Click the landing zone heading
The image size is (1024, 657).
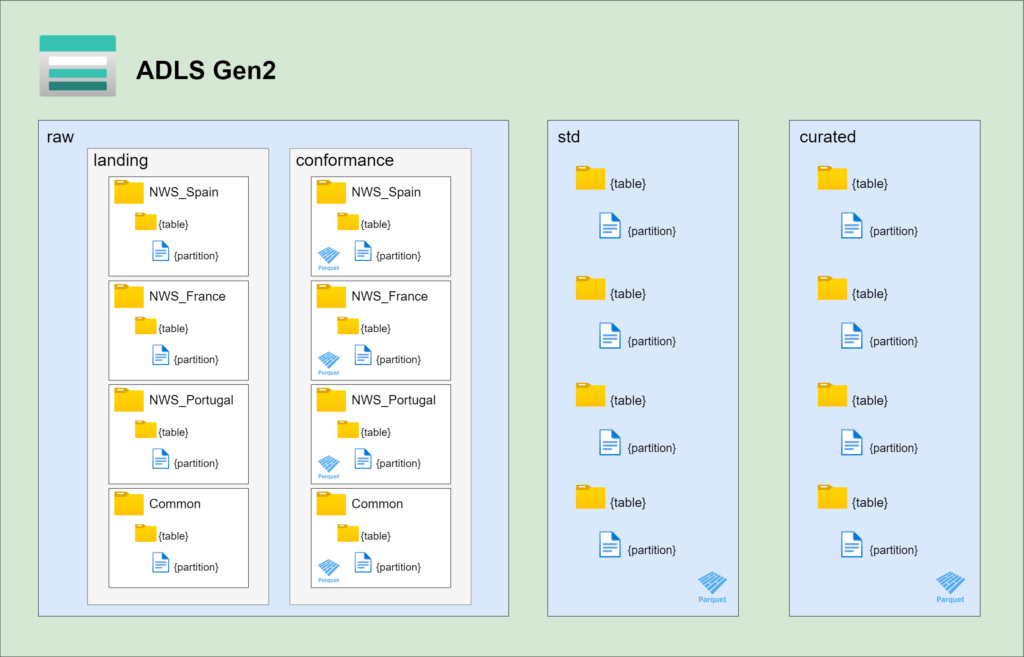pos(120,160)
